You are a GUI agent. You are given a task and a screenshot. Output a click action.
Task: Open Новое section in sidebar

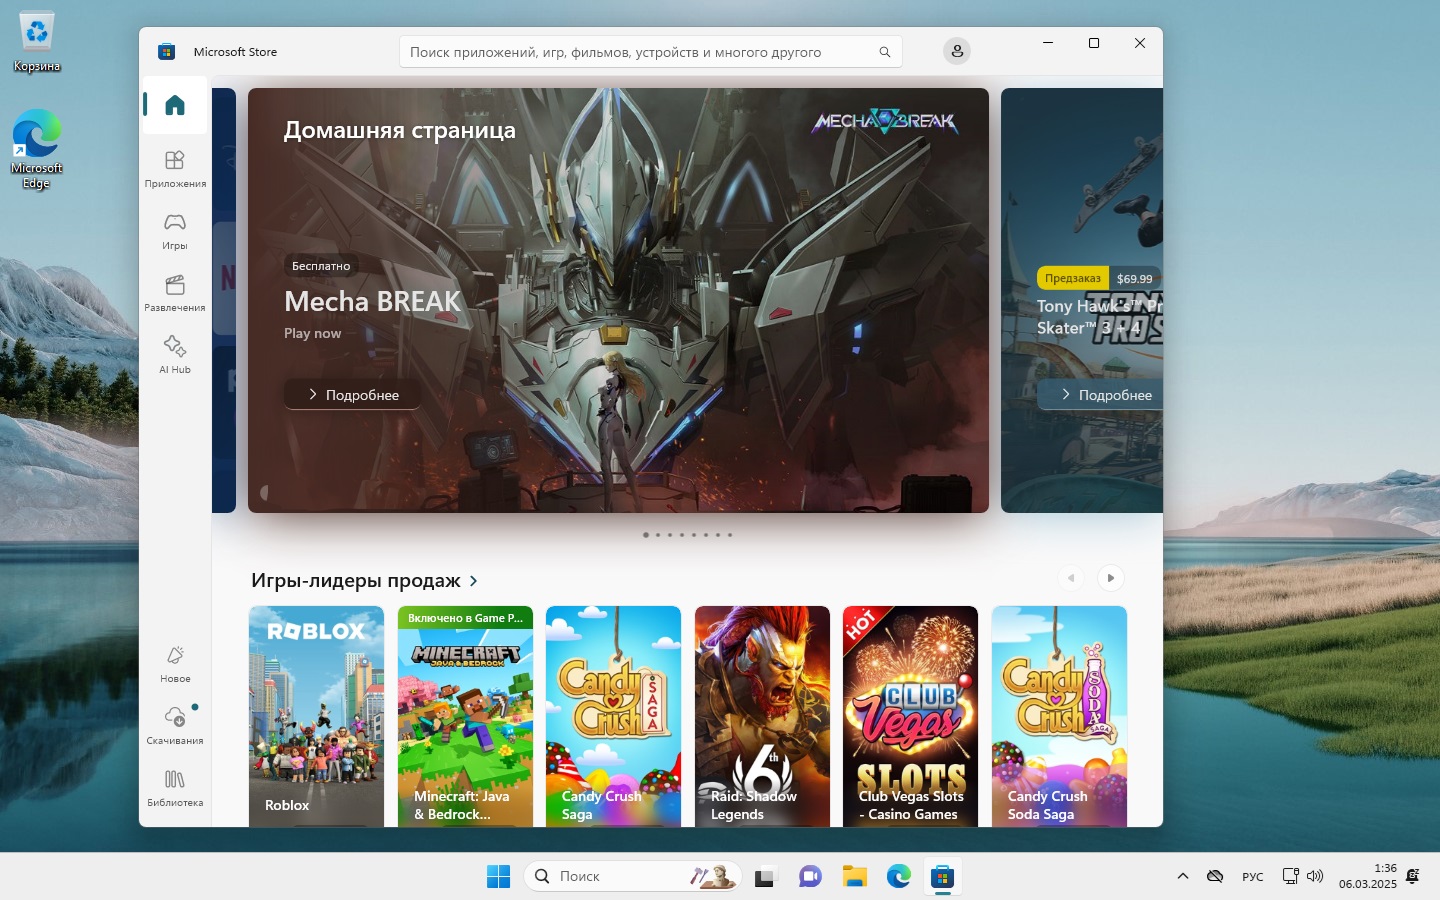click(x=175, y=664)
